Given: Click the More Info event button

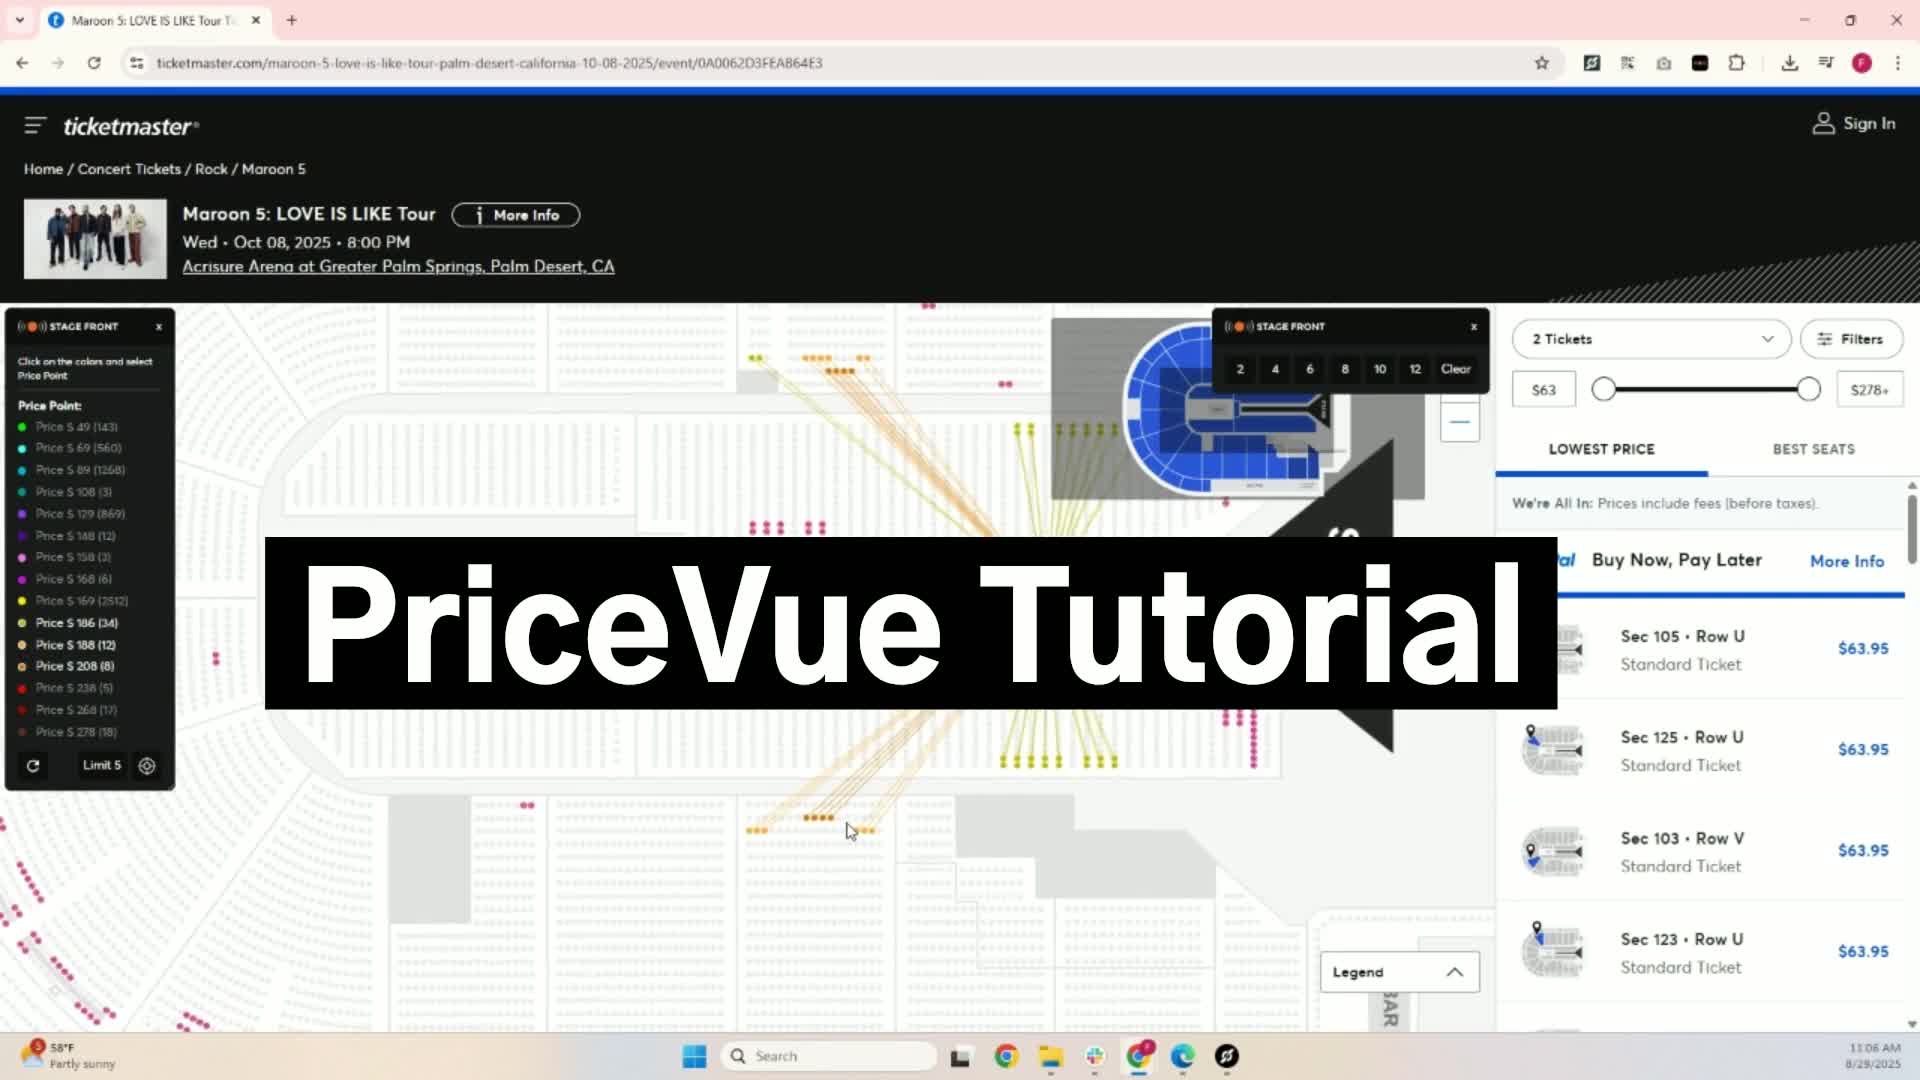Looking at the screenshot, I should click(516, 215).
